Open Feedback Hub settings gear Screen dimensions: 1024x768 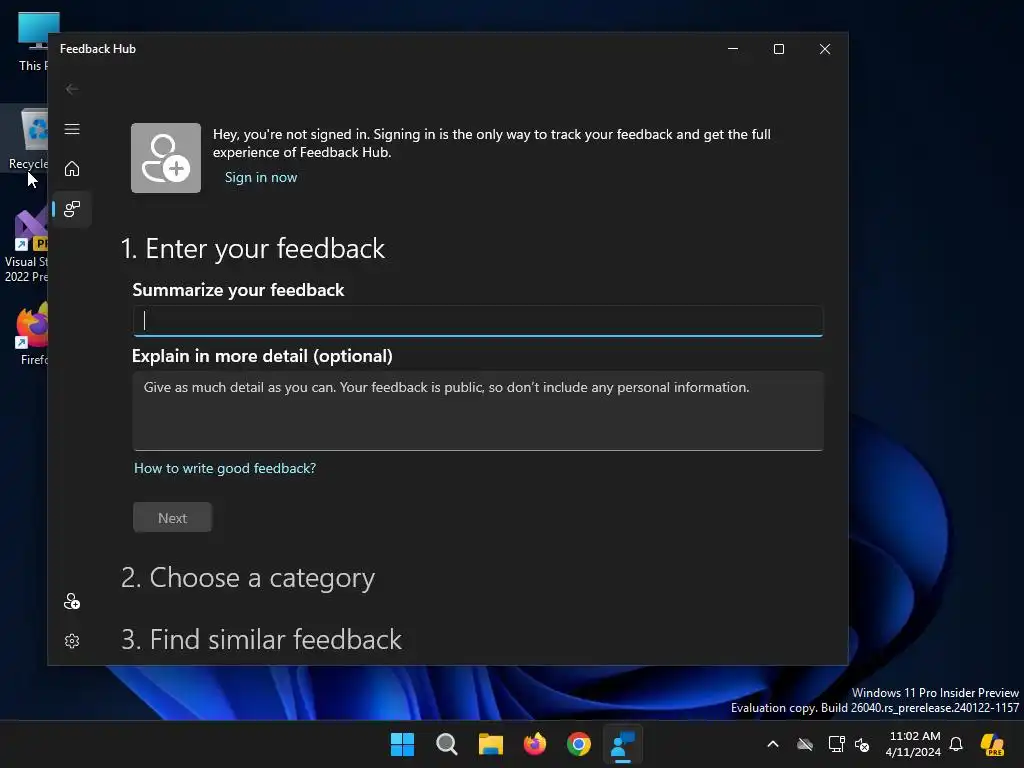point(72,641)
